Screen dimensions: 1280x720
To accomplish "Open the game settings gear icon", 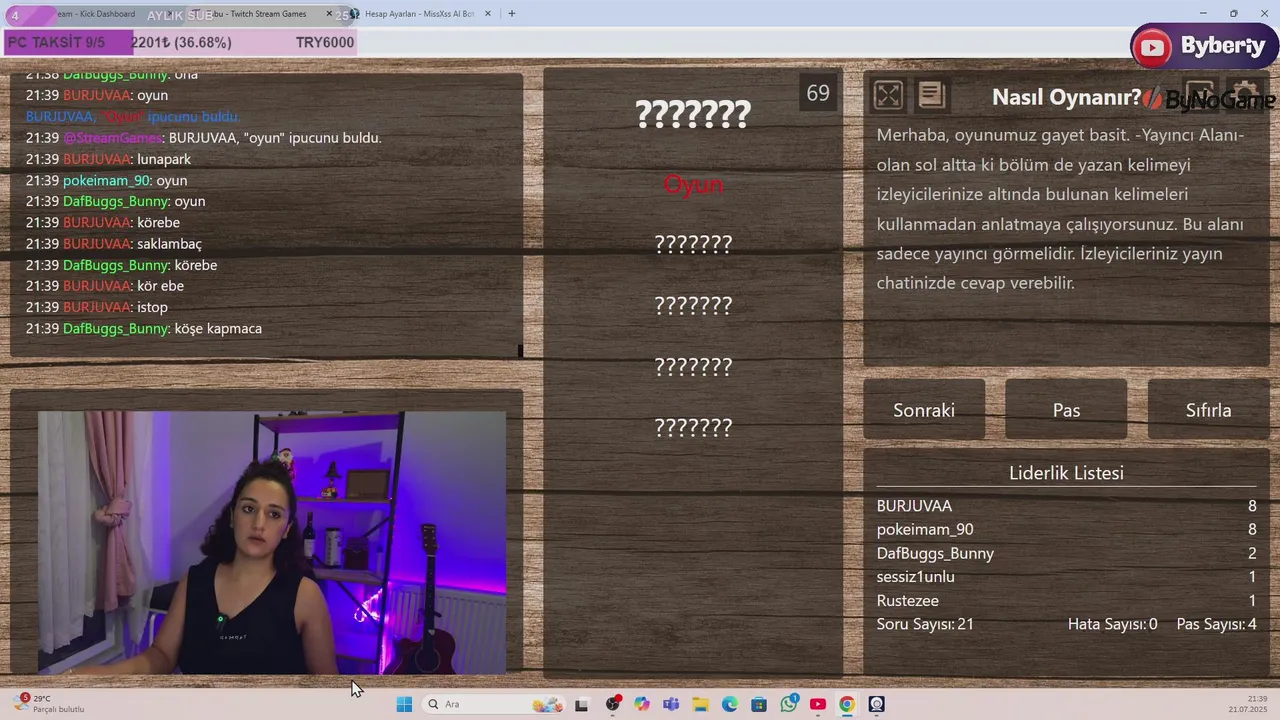I will tap(1244, 95).
